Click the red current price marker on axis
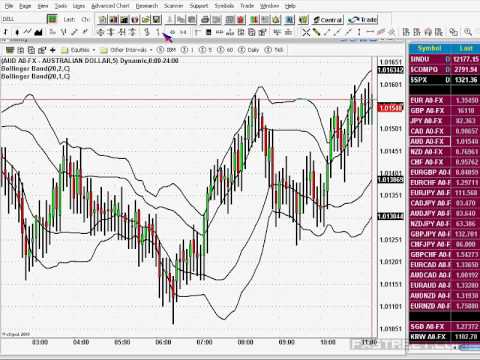The image size is (480, 360). [x=391, y=108]
